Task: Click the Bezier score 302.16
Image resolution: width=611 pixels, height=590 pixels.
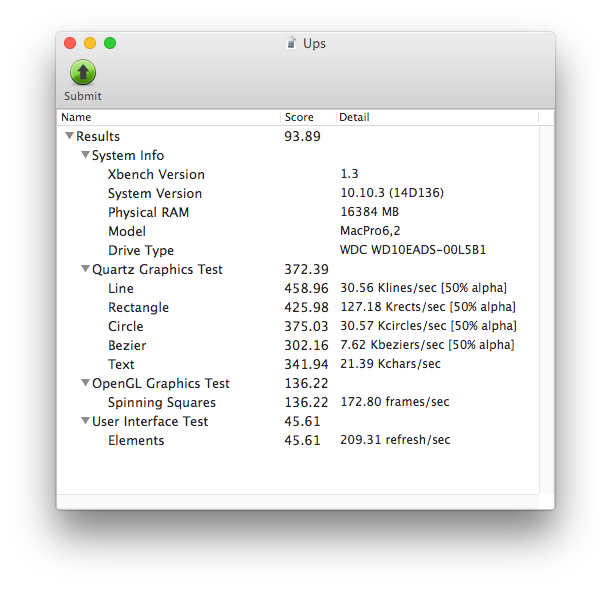Action: point(306,345)
